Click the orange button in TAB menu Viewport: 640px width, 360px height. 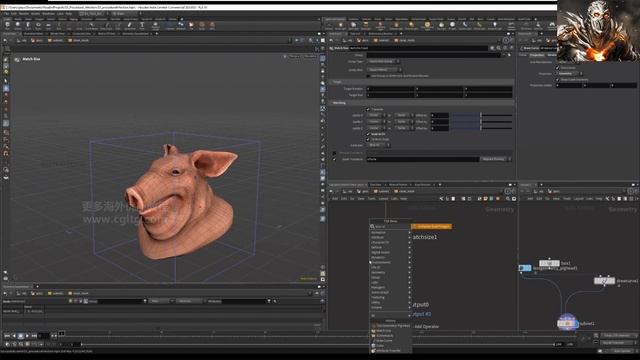[x=431, y=227]
